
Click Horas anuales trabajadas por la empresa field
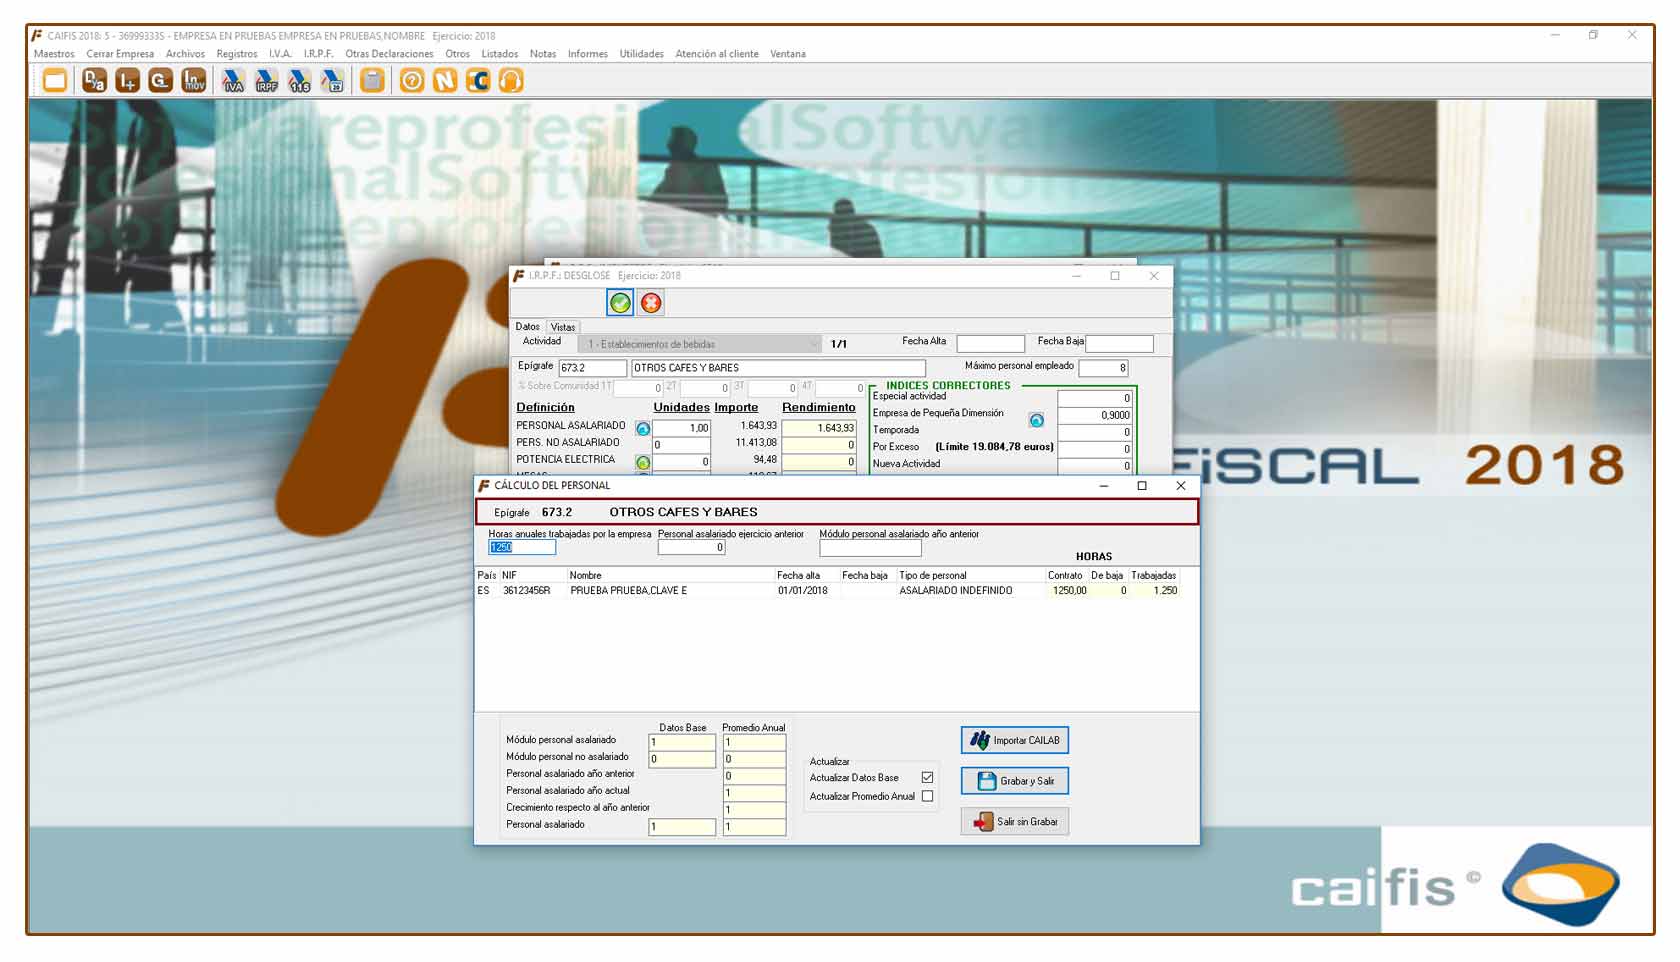521,548
